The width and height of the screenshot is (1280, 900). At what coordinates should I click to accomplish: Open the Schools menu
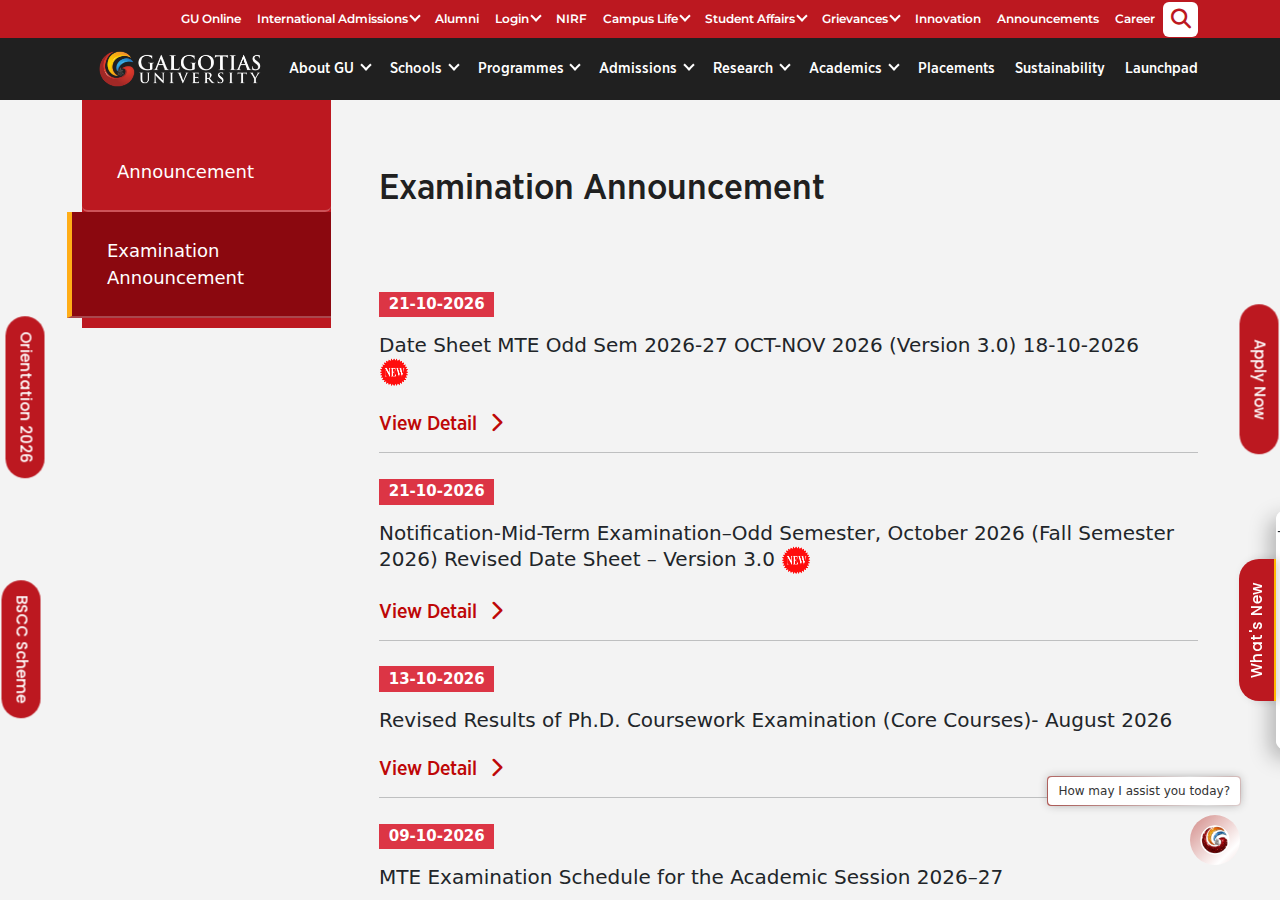pyautogui.click(x=424, y=68)
